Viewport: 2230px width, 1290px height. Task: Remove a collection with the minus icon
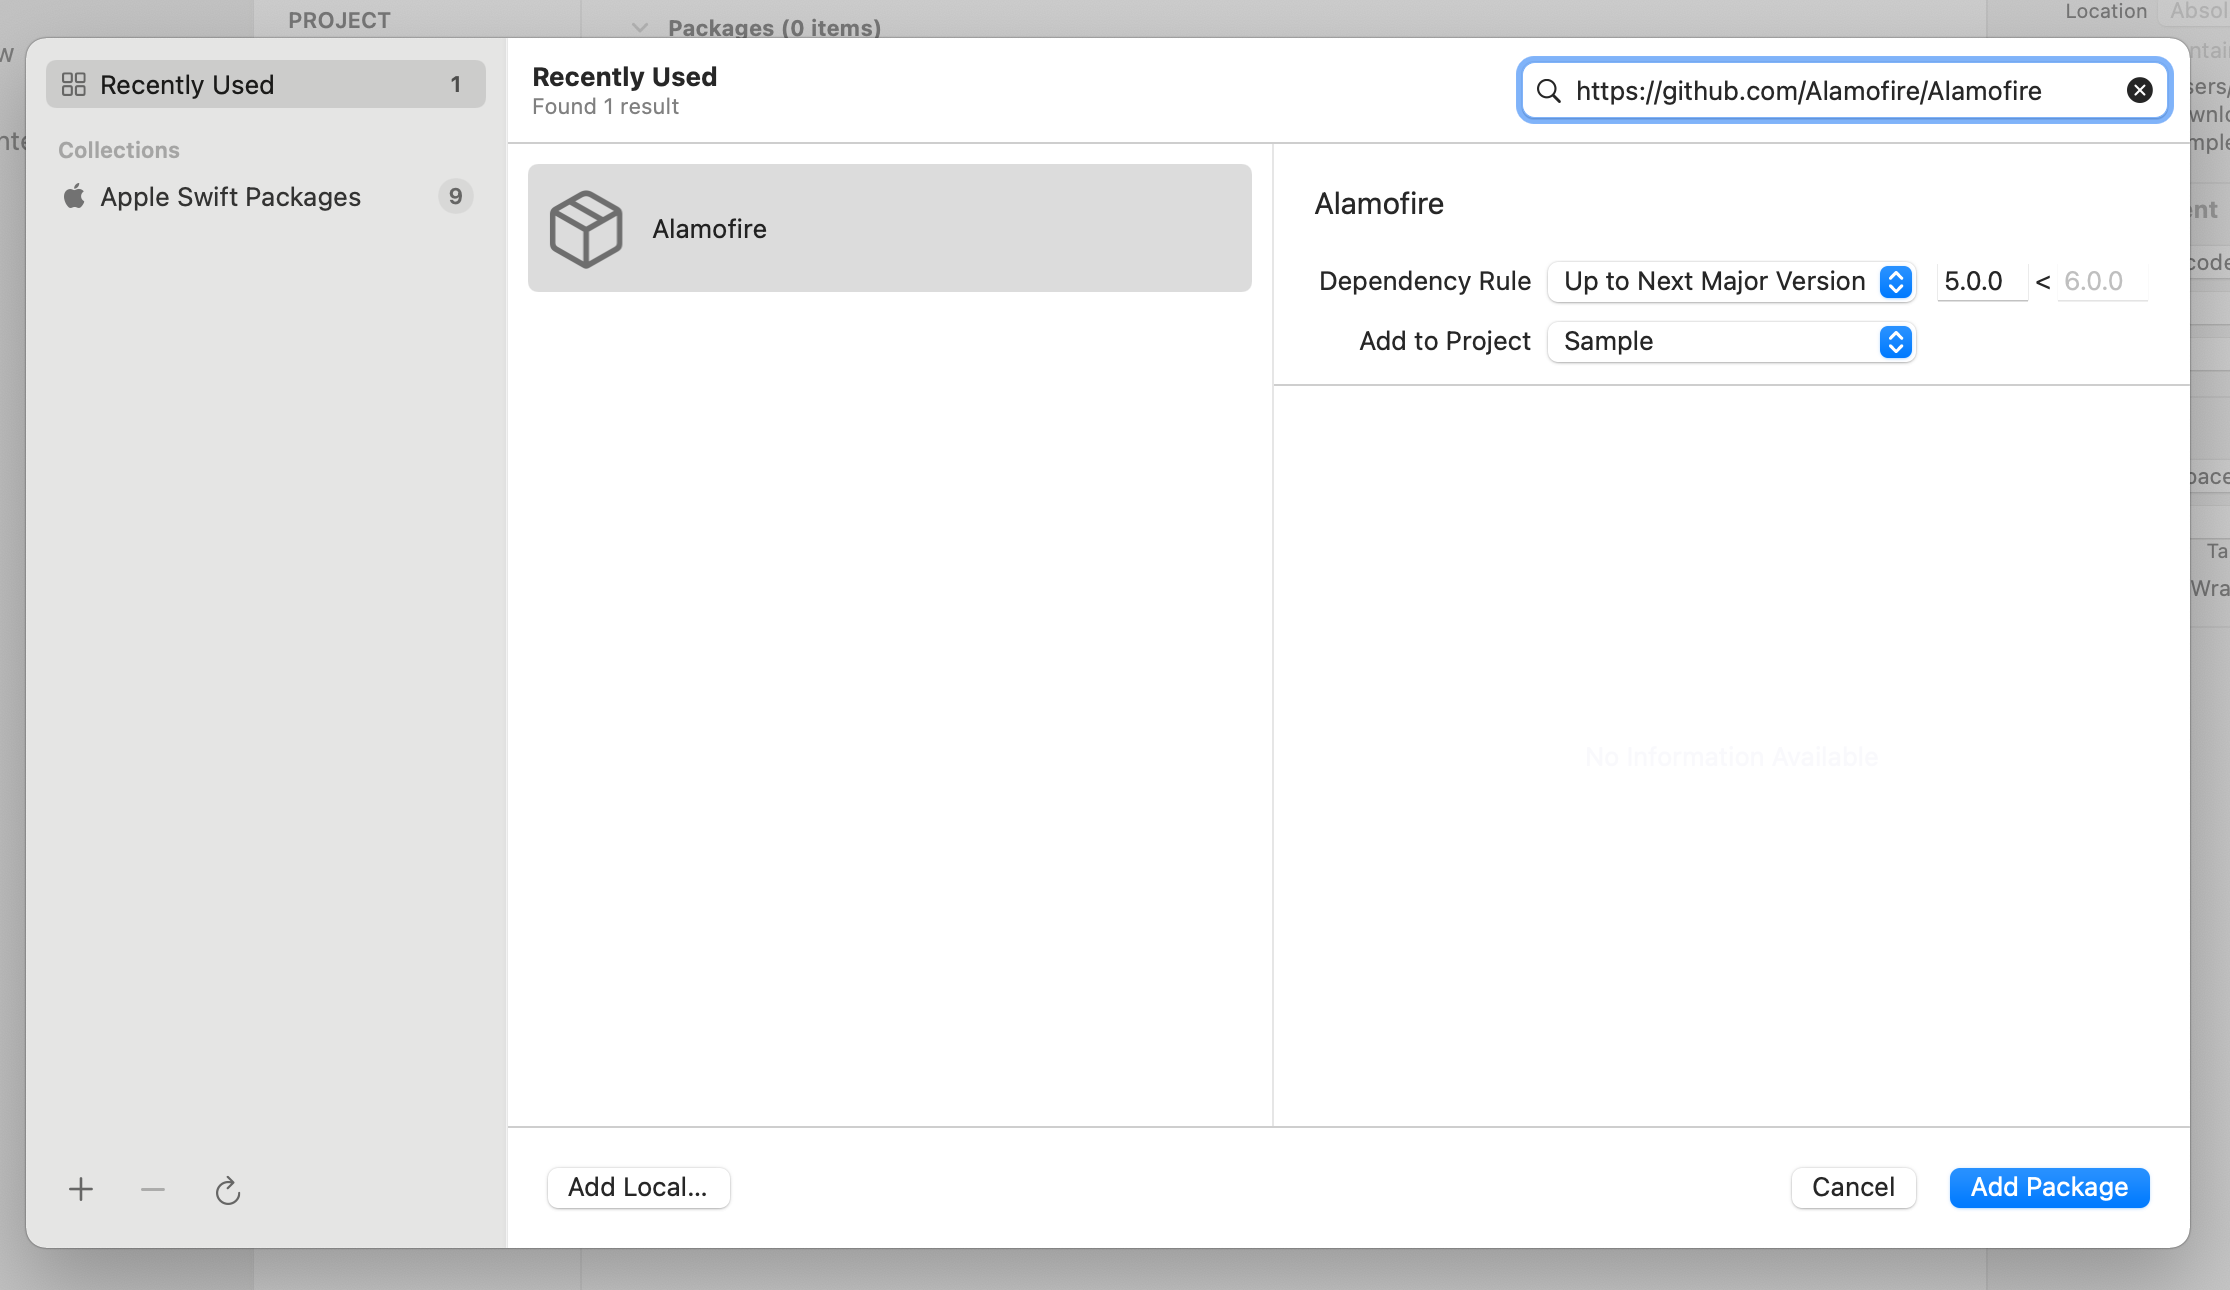click(x=152, y=1189)
